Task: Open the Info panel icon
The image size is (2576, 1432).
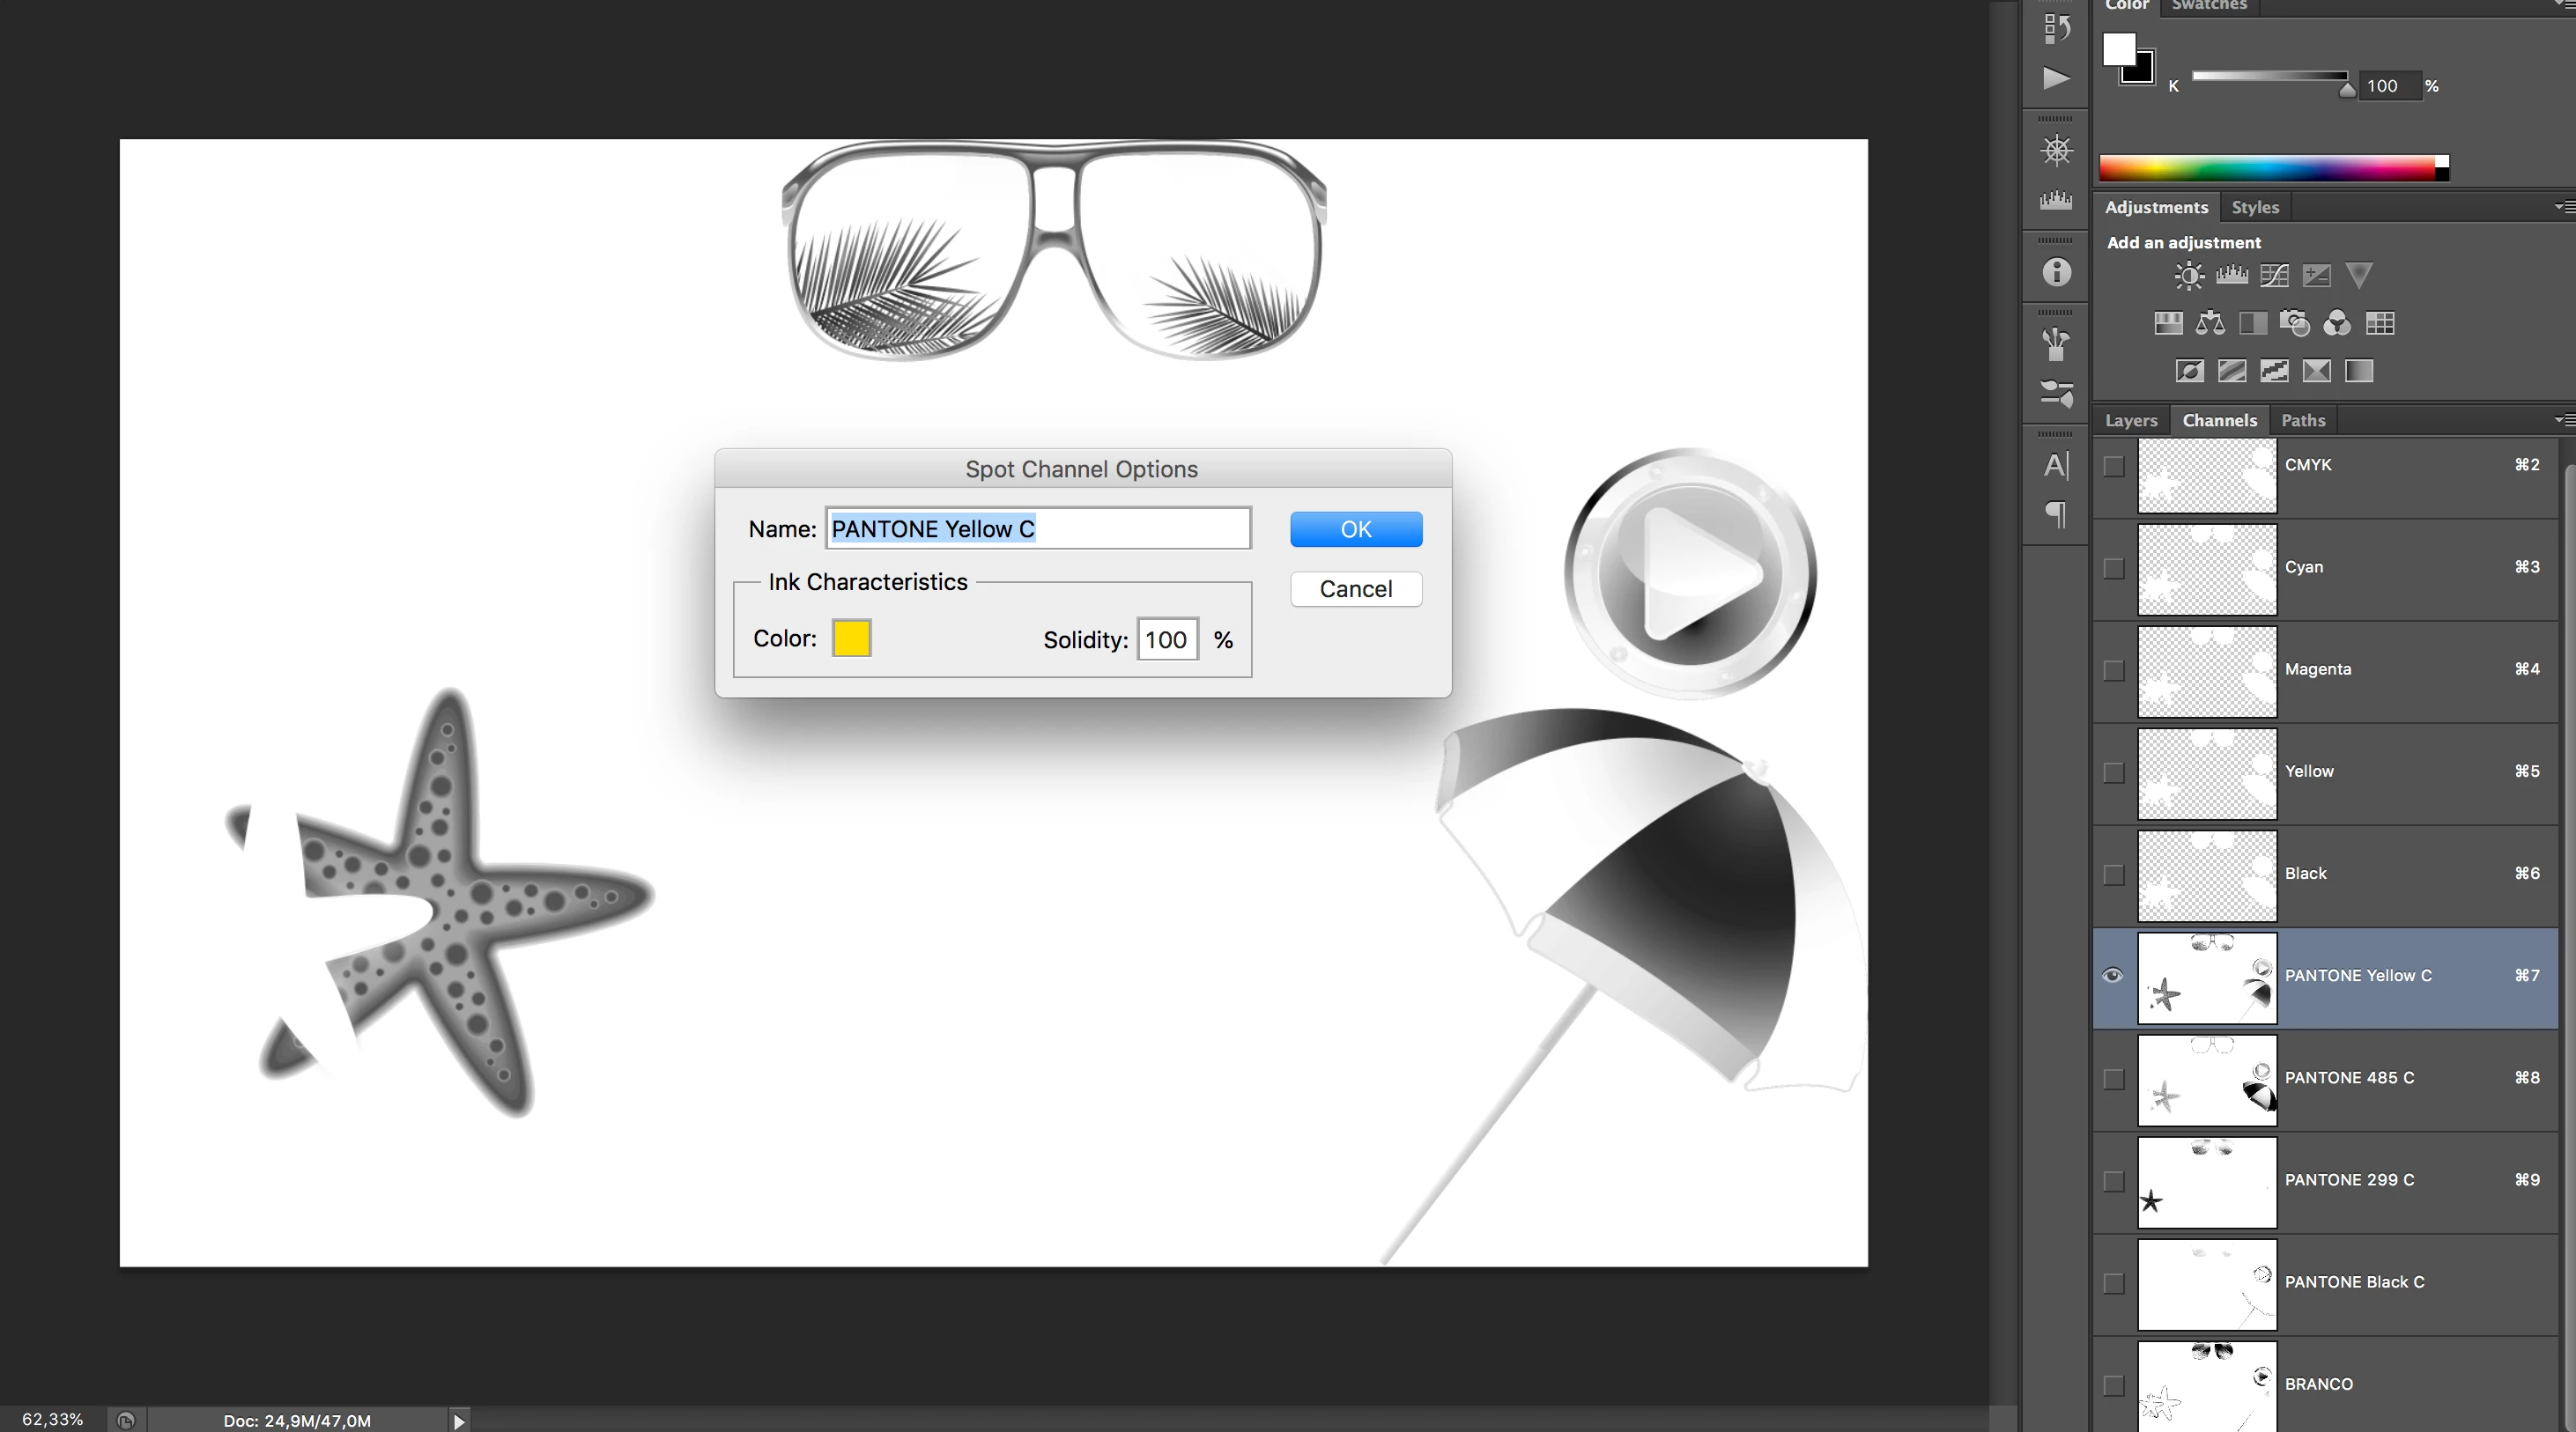Action: click(x=2056, y=272)
